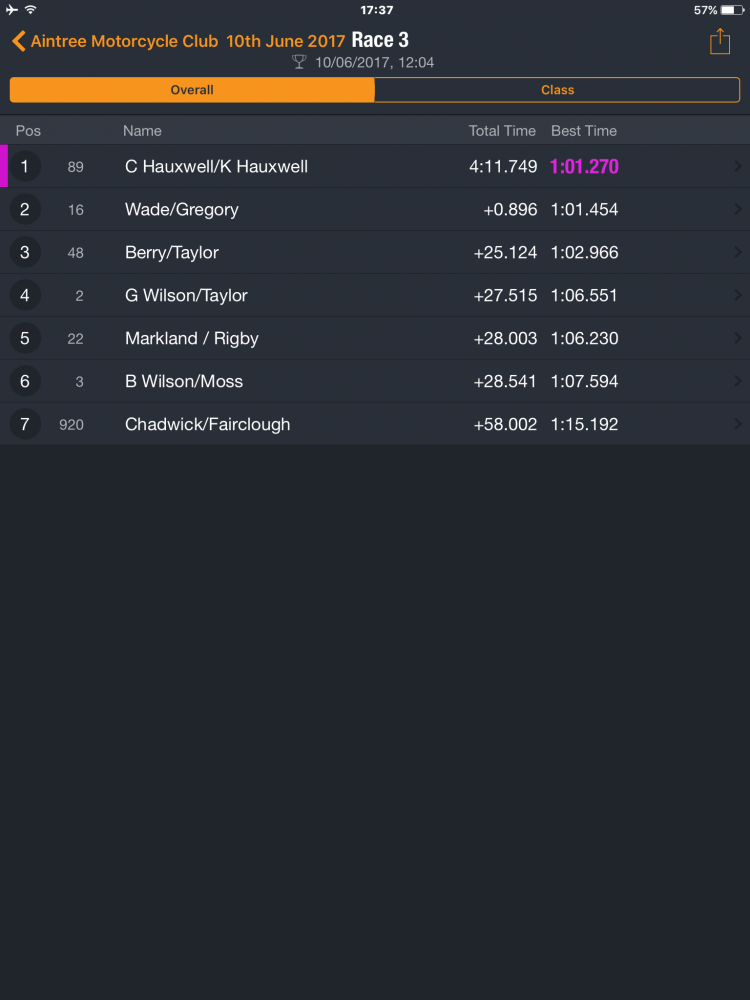
Task: Open chevron for C Hauxwell/K Hauxwell
Action: (738, 166)
